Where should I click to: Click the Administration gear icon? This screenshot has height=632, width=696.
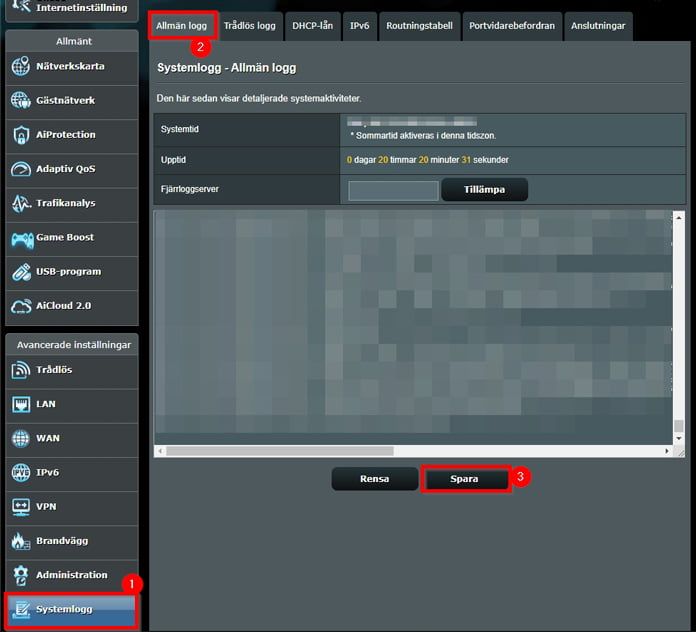point(20,575)
